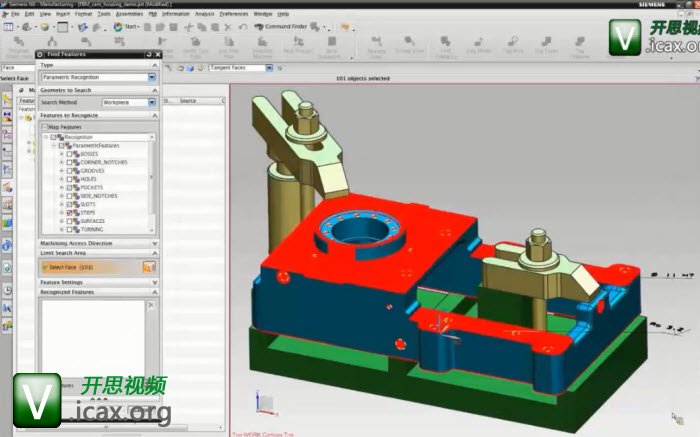
Task: Expand the Machining Access Direction section
Action: click(x=155, y=243)
